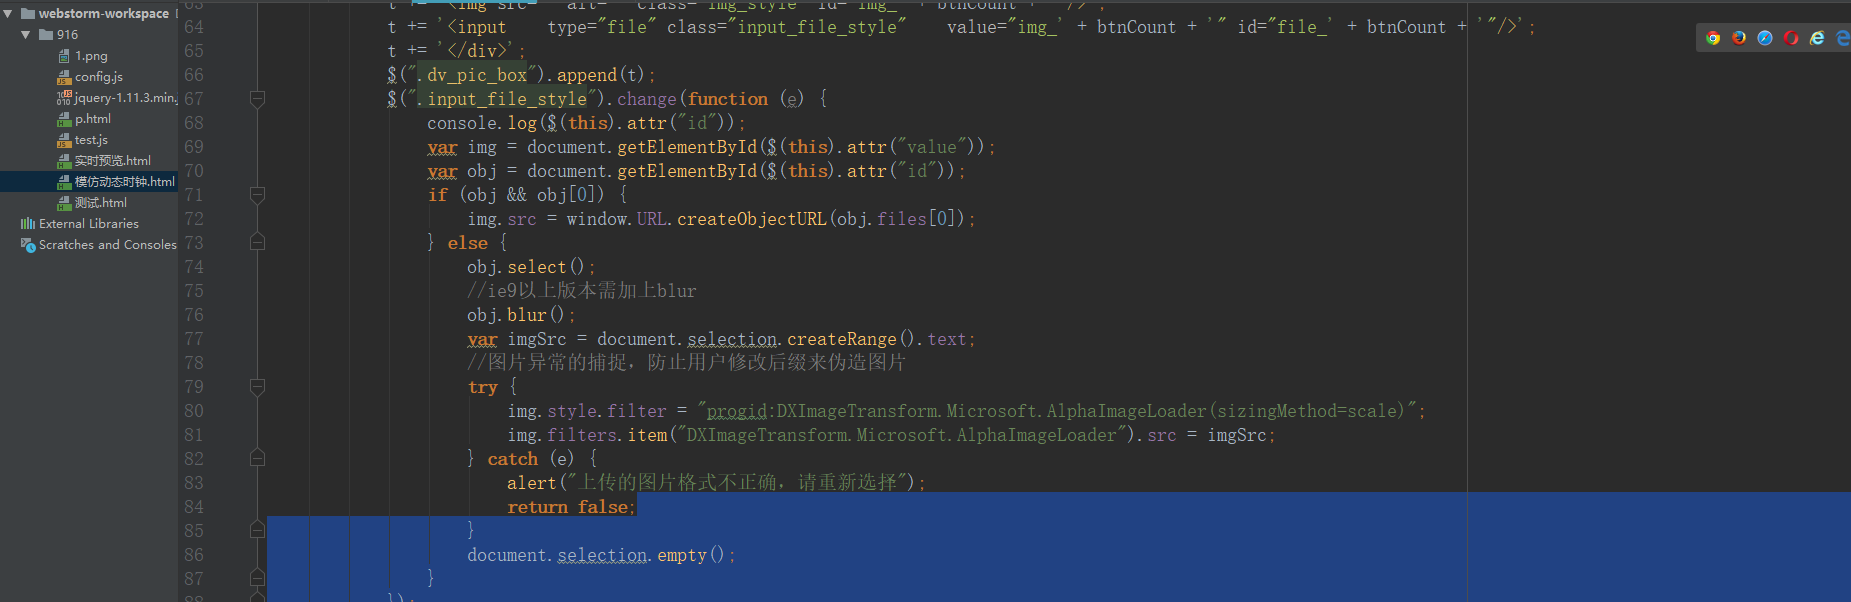
Task: Select the External Libraries node
Action: pos(89,224)
